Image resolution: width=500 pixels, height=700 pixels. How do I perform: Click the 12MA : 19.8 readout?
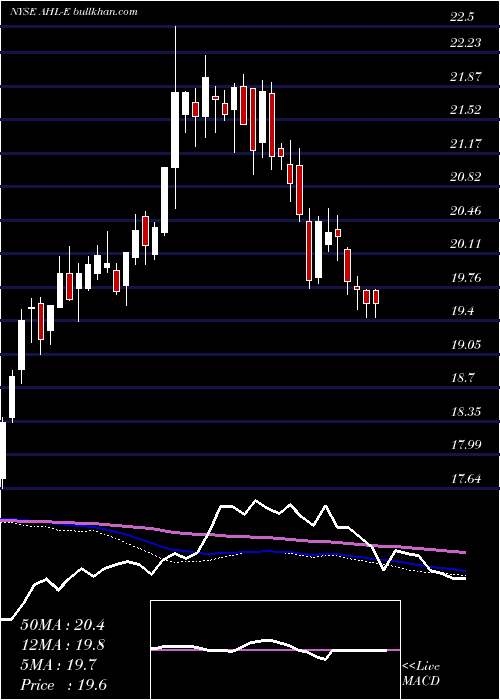(x=63, y=645)
